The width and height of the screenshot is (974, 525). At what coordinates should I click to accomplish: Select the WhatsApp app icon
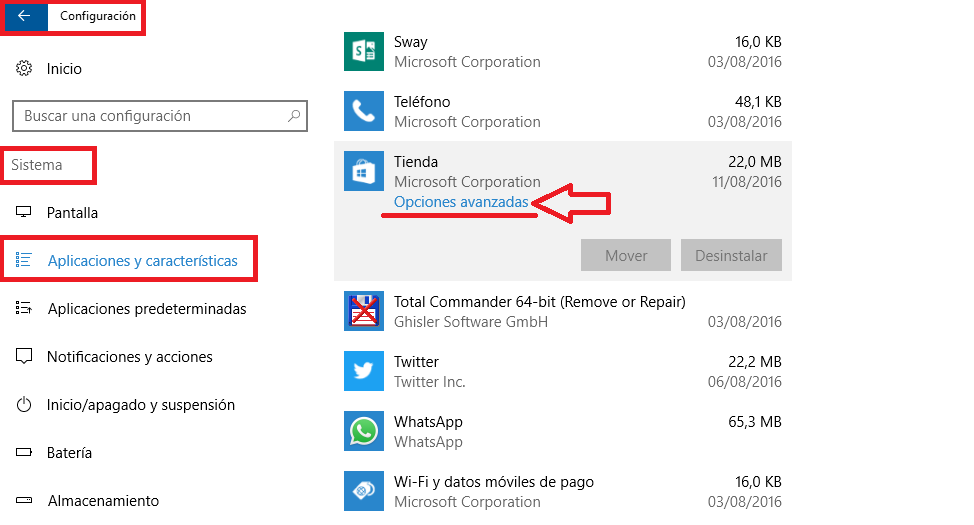tap(364, 431)
